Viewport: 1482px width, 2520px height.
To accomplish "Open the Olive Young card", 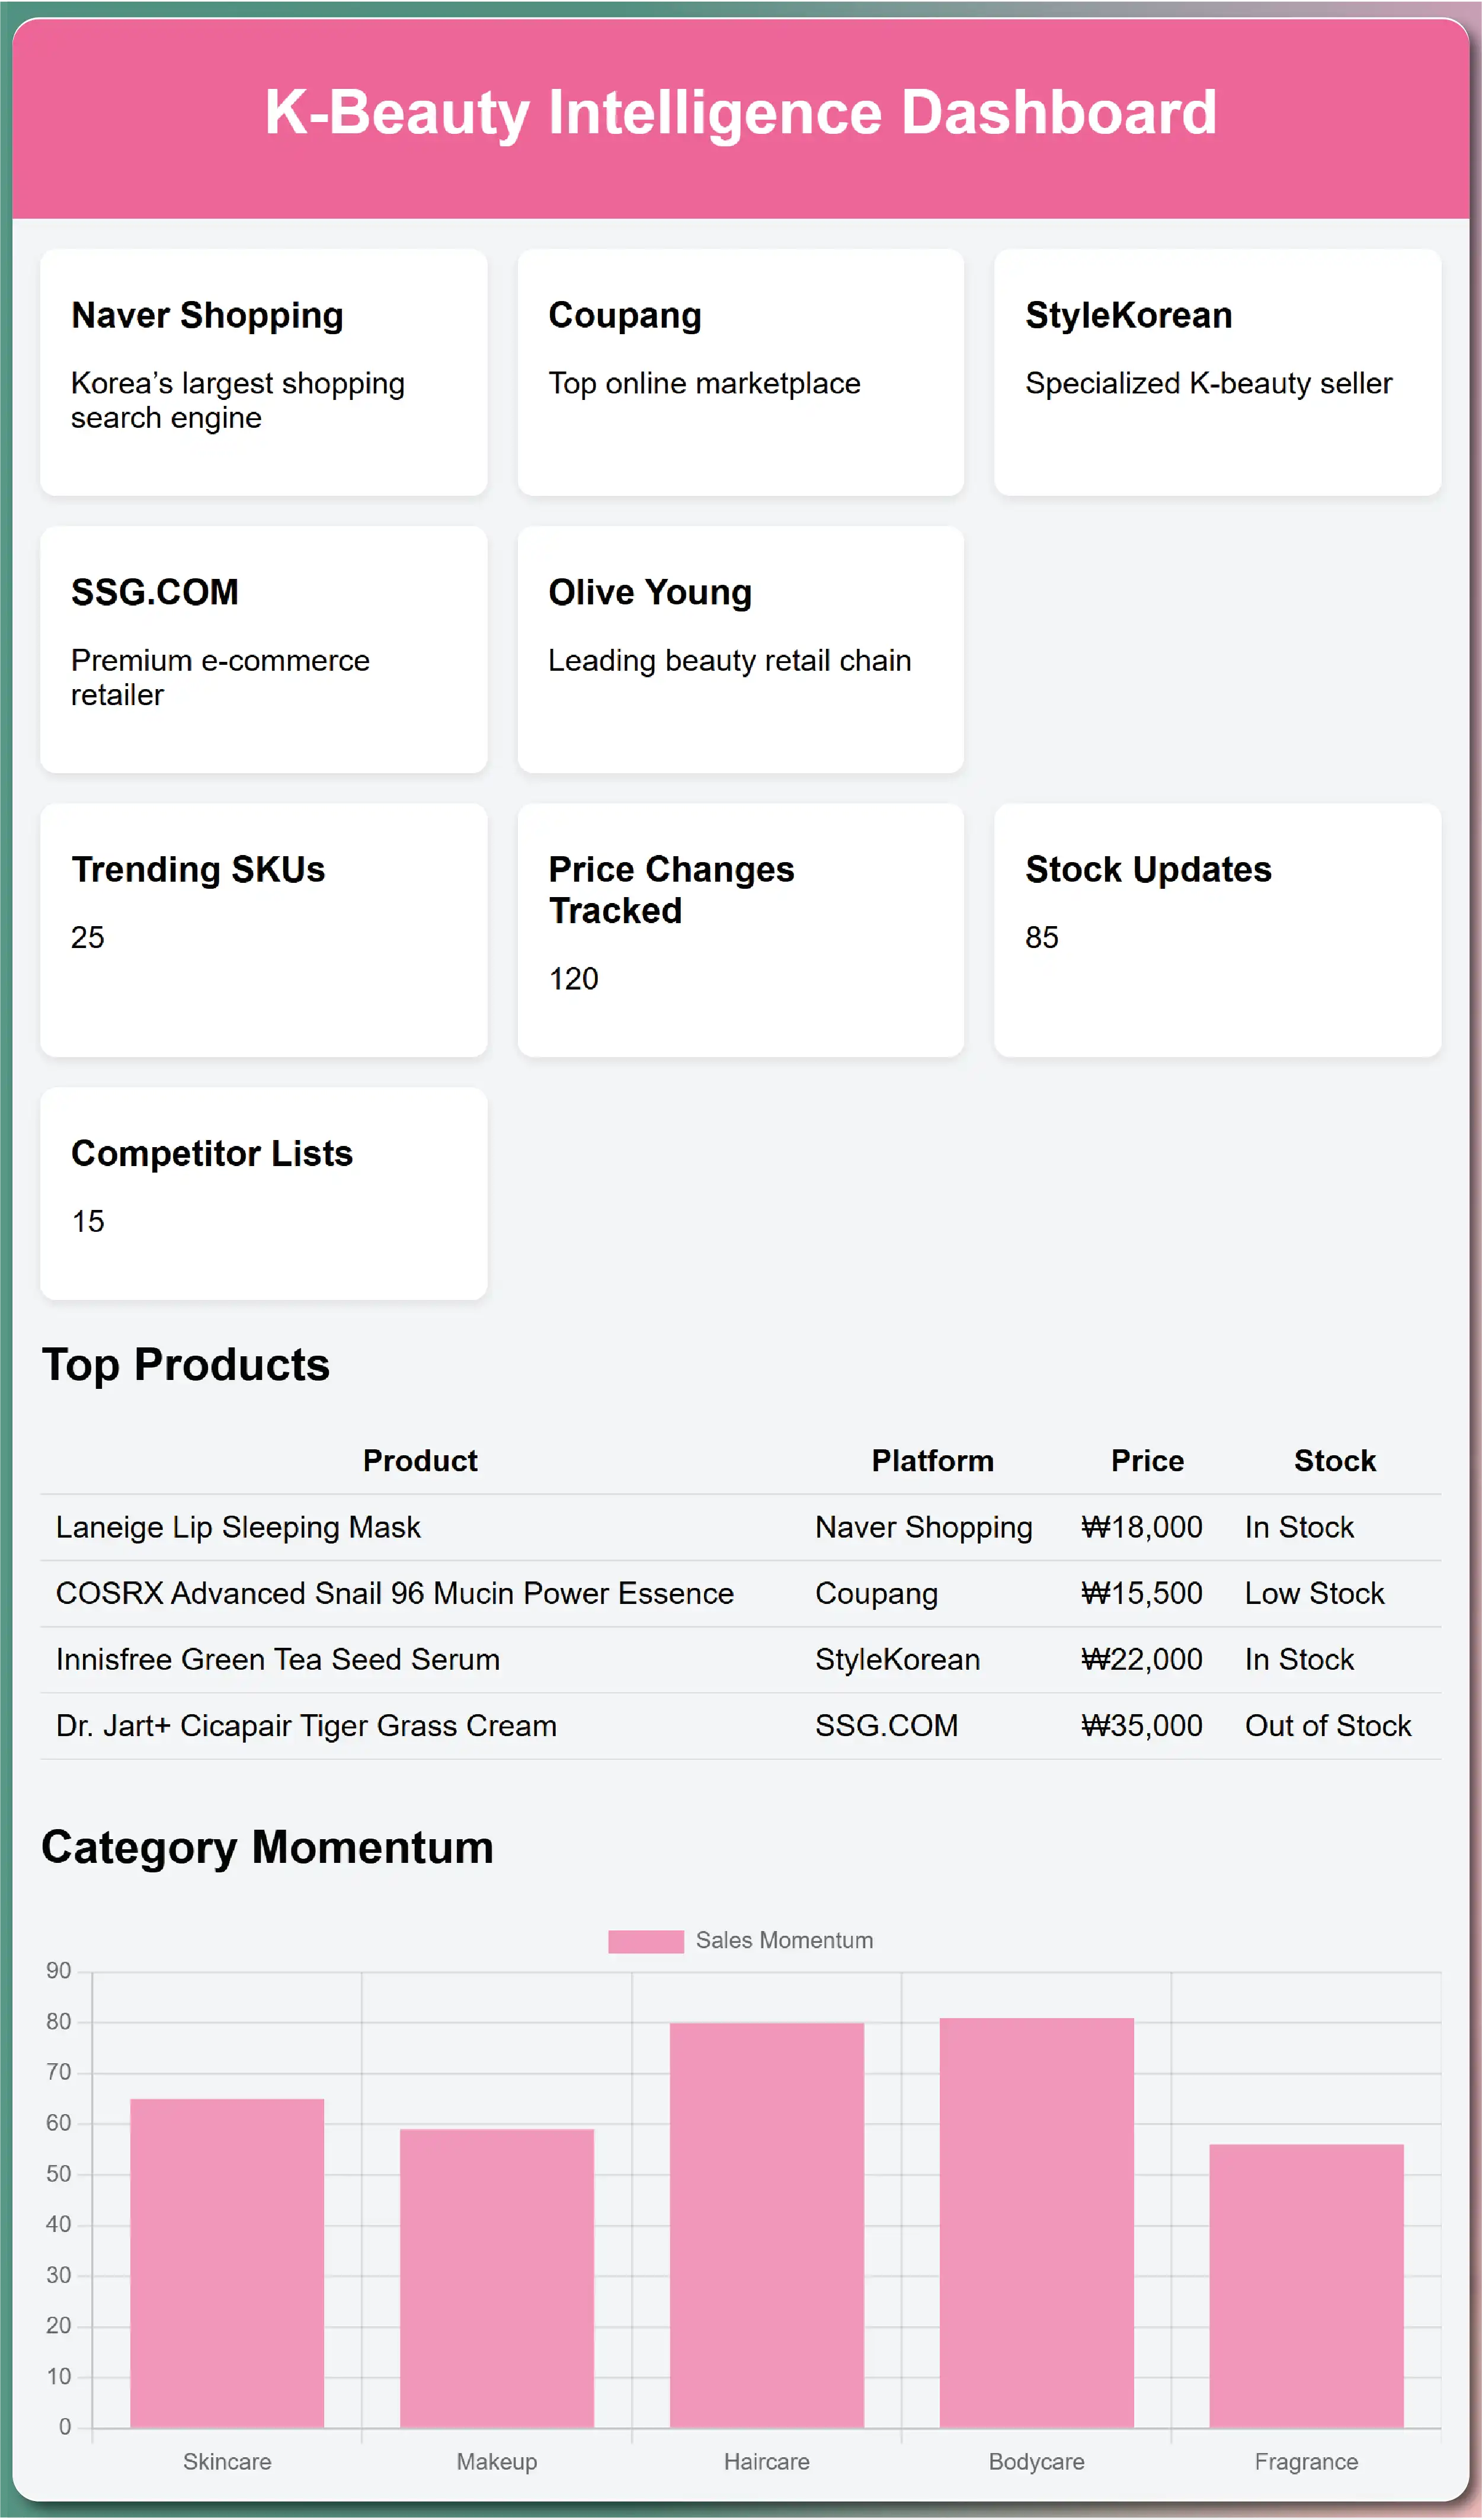I will click(x=740, y=649).
